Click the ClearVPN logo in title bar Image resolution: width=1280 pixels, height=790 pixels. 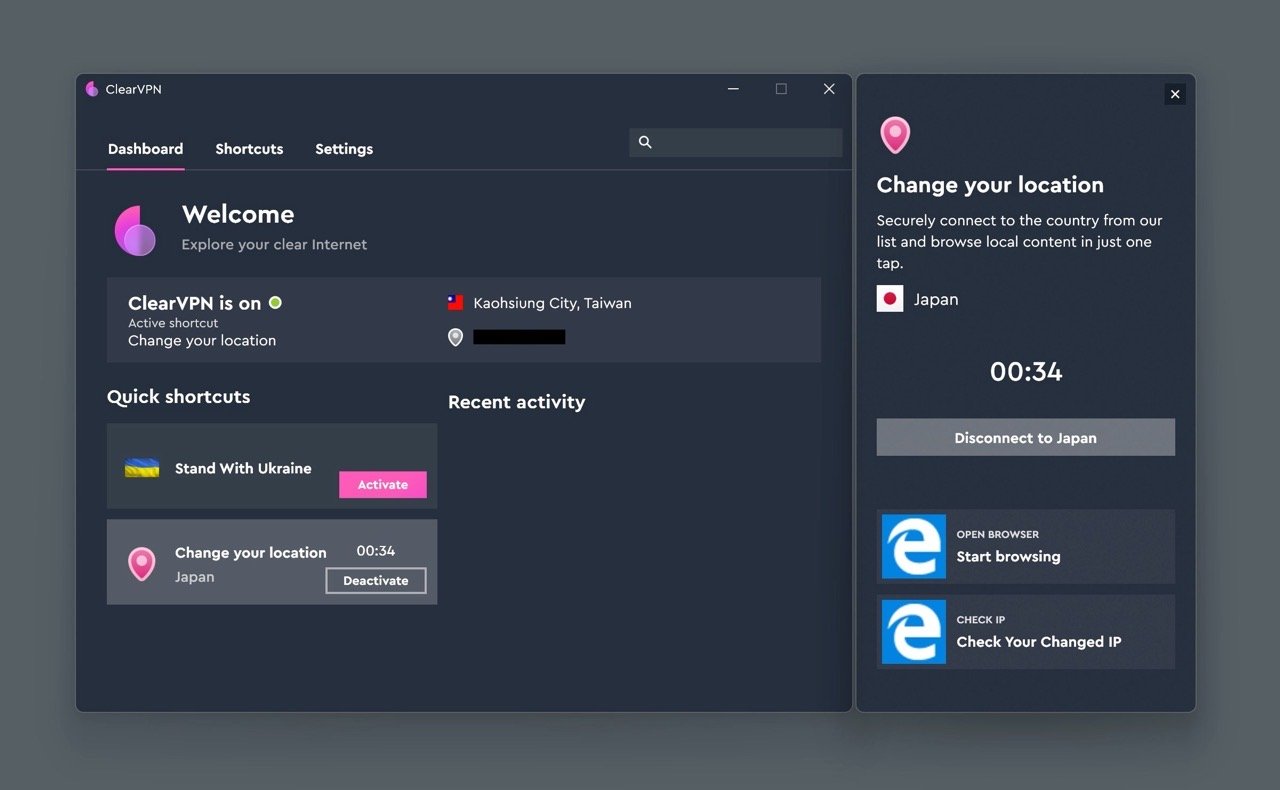(92, 89)
